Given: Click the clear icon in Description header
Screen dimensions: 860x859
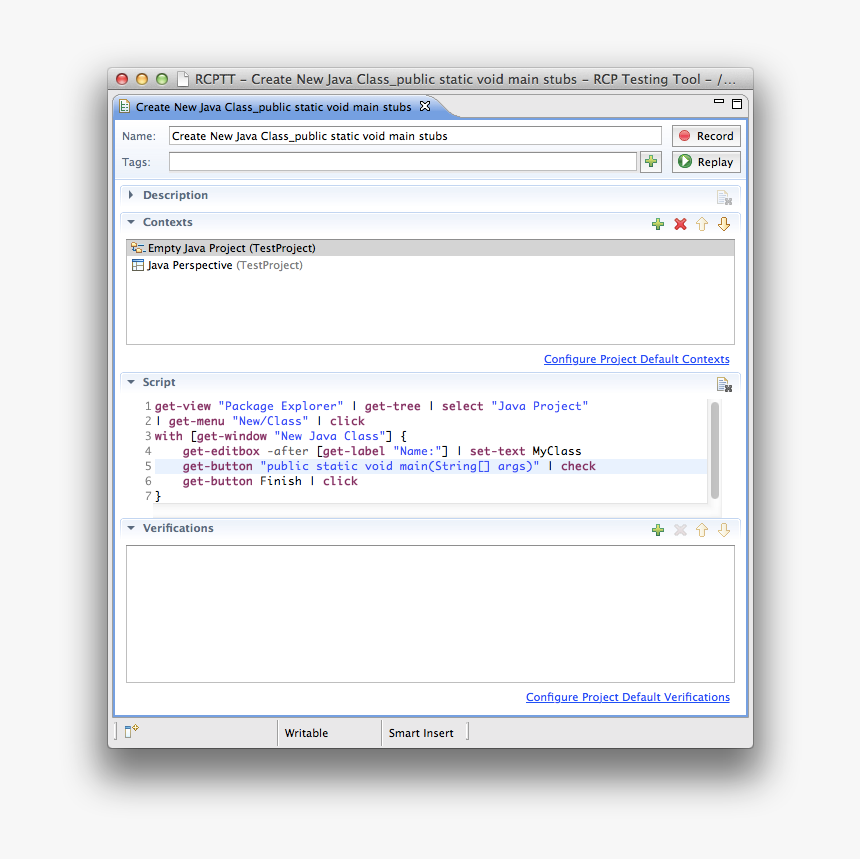Looking at the screenshot, I should (724, 198).
